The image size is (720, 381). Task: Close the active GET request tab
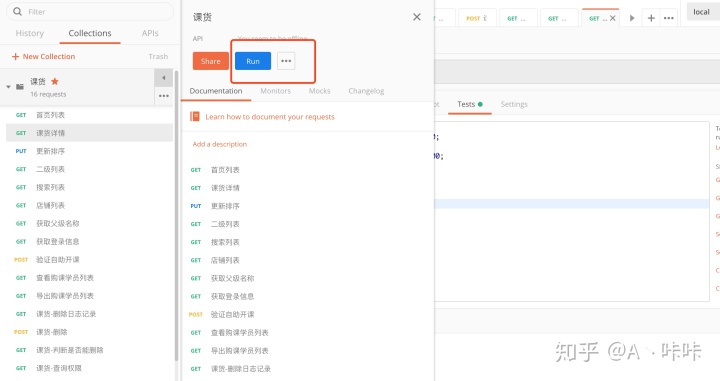click(613, 18)
